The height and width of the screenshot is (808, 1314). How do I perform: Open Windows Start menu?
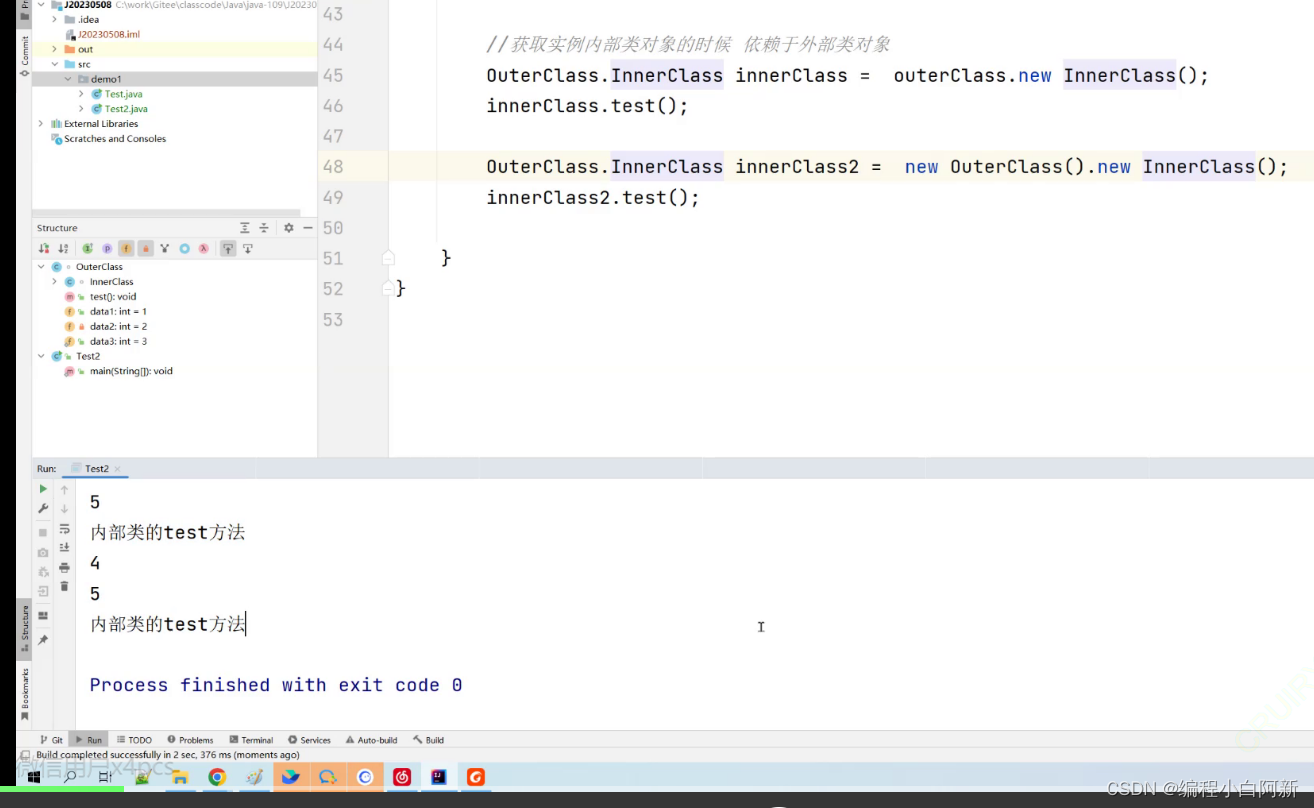pyautogui.click(x=33, y=777)
